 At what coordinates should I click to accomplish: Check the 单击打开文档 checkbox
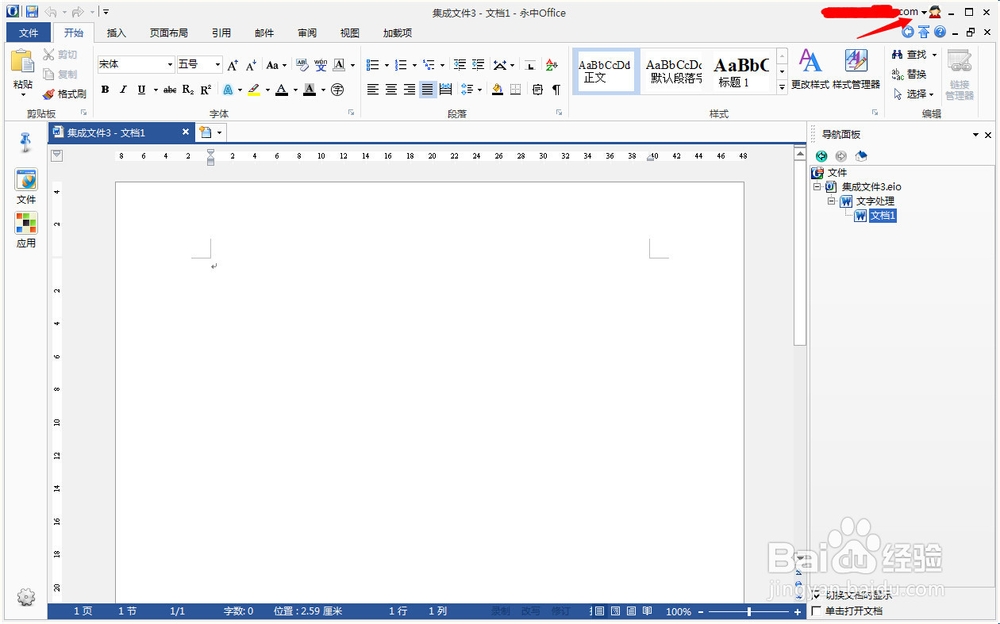coord(816,611)
